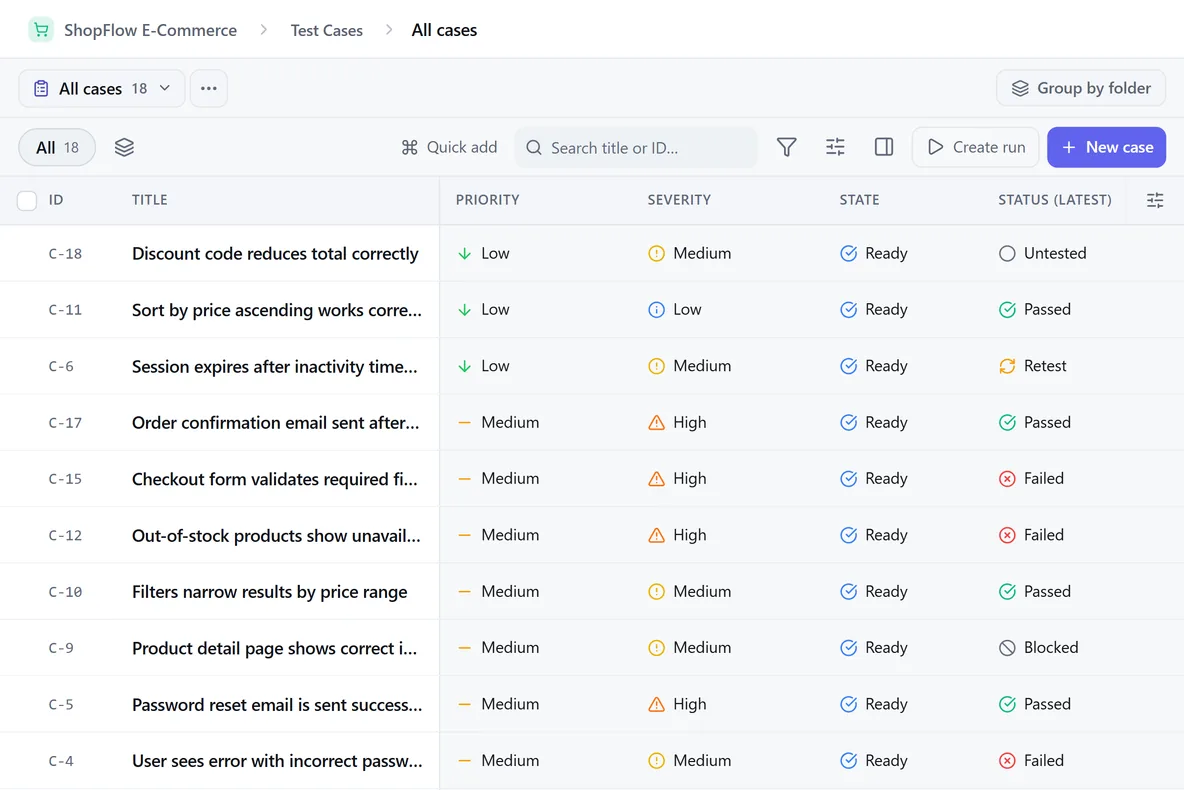Click Failed status icon in C-15 row
Screen dimensions: 1184x790
[1007, 479]
